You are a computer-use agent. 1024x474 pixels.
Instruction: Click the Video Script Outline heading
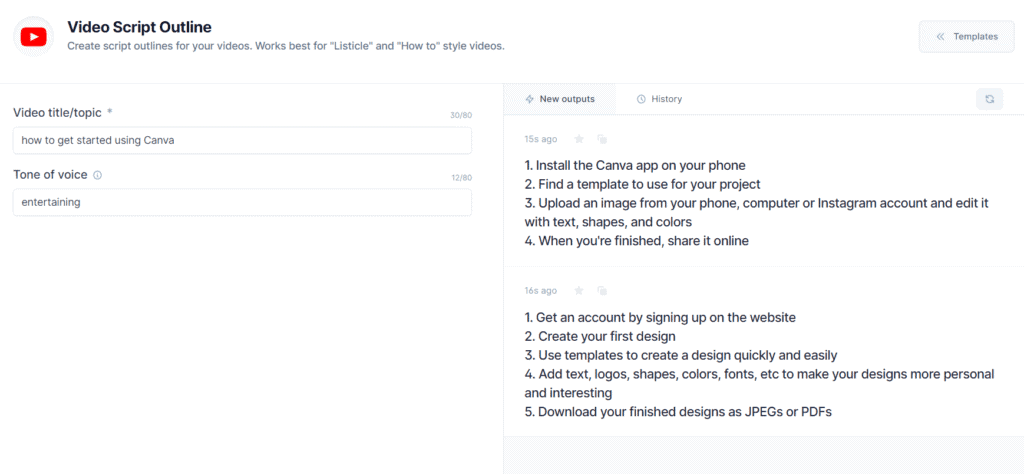pos(140,27)
